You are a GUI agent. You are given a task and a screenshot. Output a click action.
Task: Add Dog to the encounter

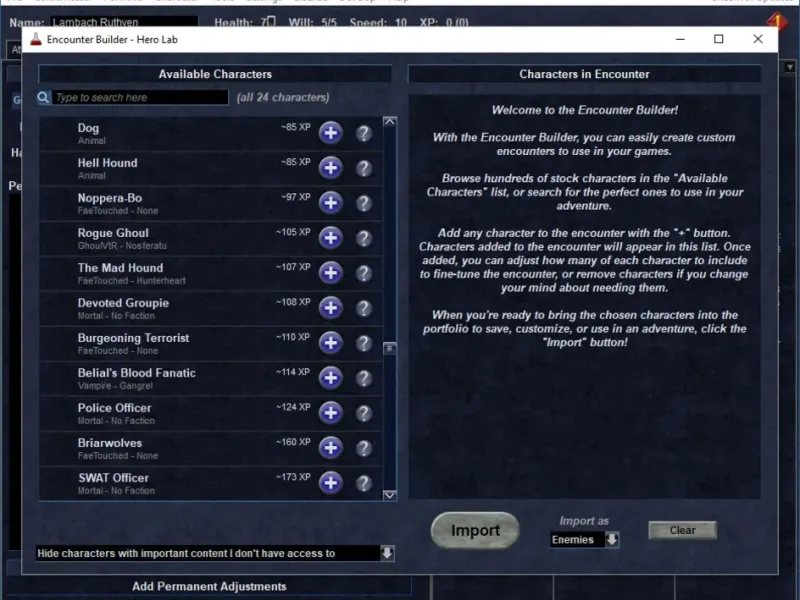coord(331,133)
